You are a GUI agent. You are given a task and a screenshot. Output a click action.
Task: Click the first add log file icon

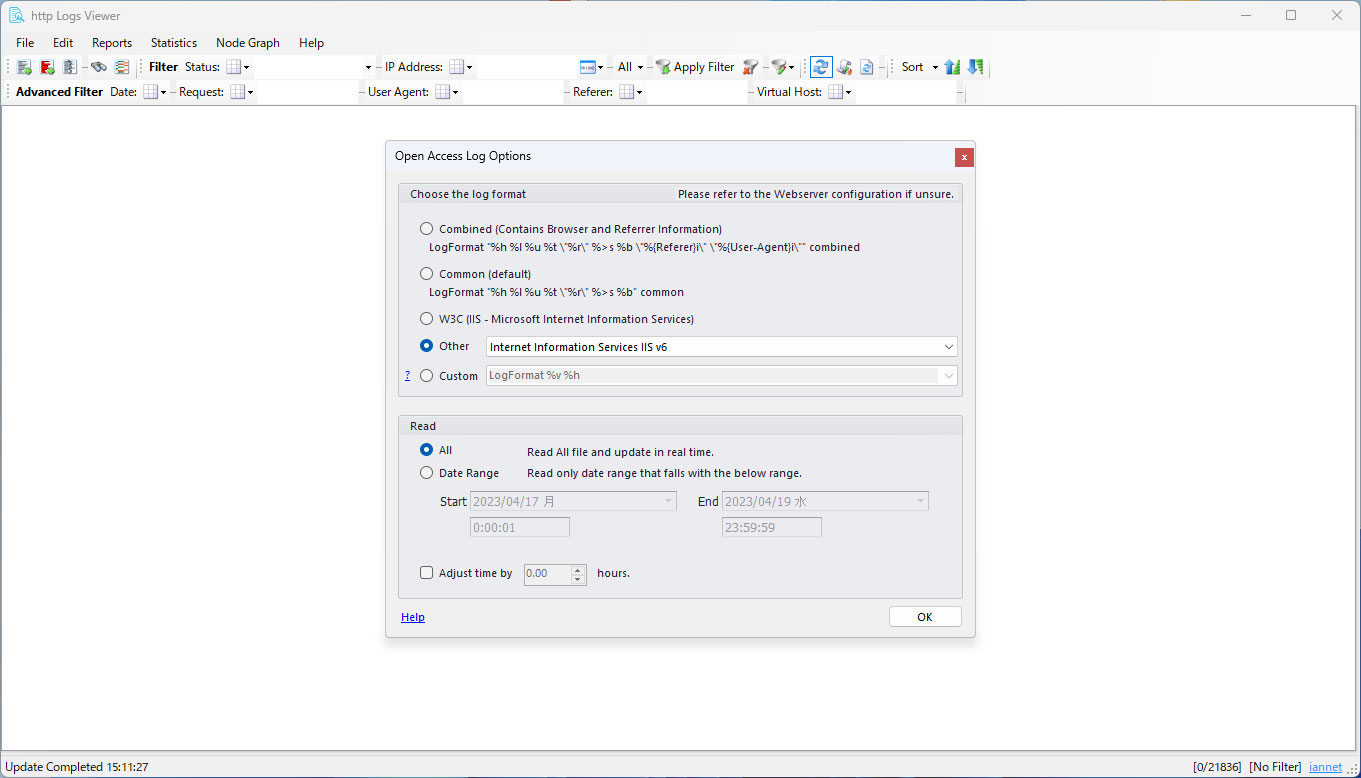click(x=24, y=67)
